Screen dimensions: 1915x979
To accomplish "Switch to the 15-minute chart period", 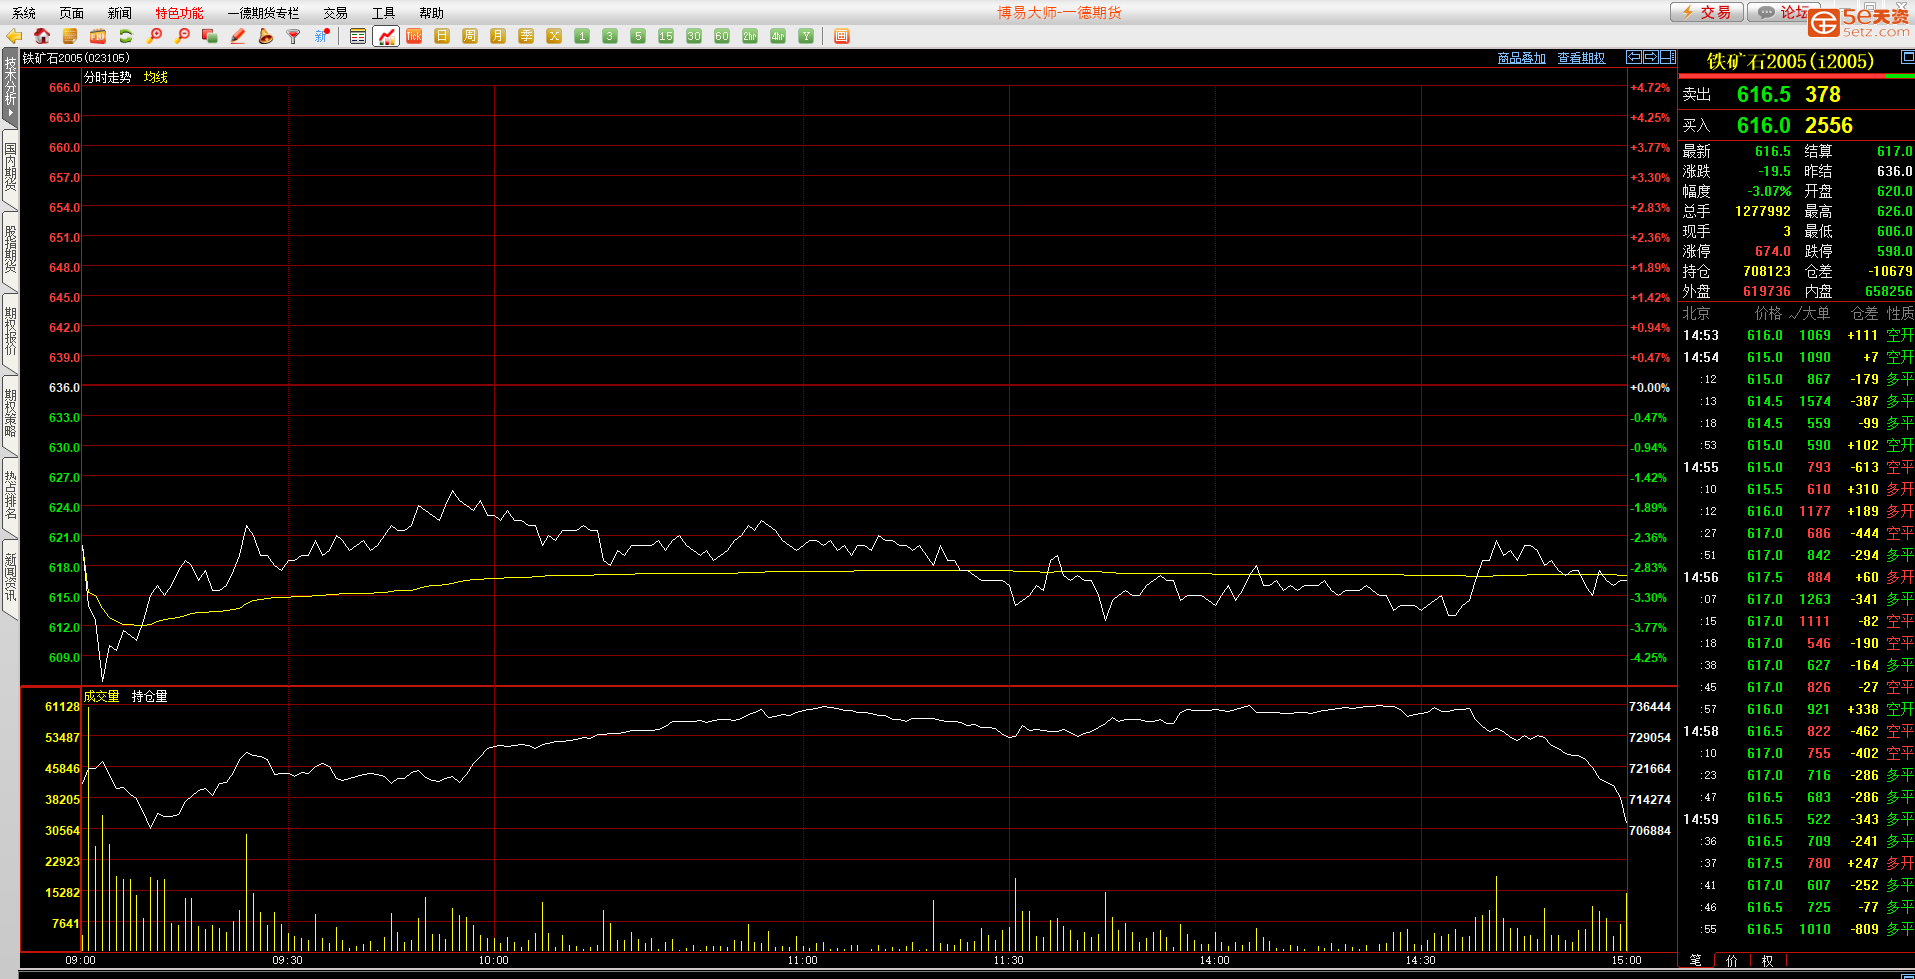I will (x=666, y=36).
